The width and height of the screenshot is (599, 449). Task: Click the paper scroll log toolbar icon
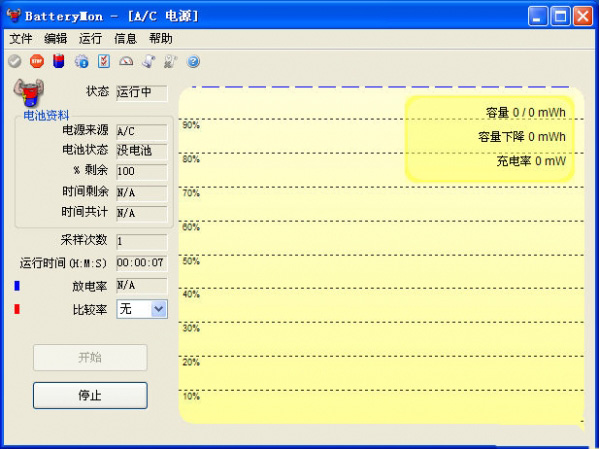(149, 61)
